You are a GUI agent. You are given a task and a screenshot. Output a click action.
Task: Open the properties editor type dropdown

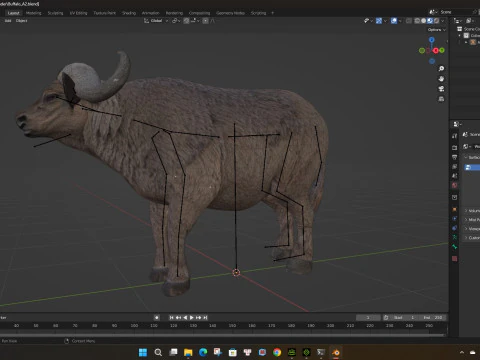coord(457,124)
